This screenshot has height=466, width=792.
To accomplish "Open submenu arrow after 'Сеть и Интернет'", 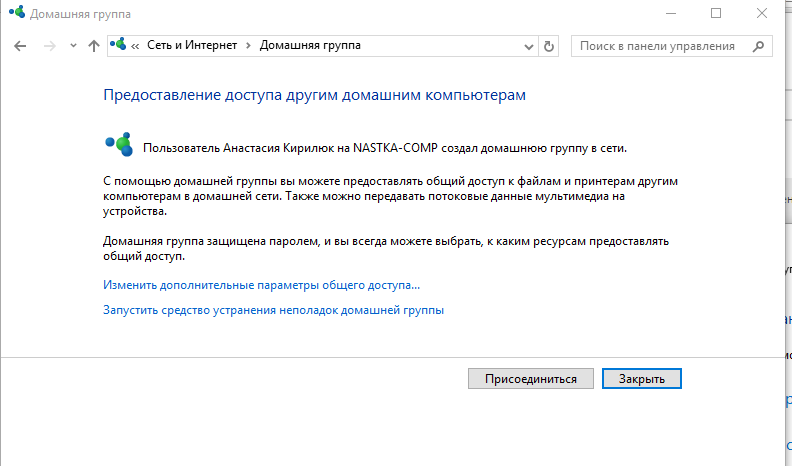I will pos(248,45).
